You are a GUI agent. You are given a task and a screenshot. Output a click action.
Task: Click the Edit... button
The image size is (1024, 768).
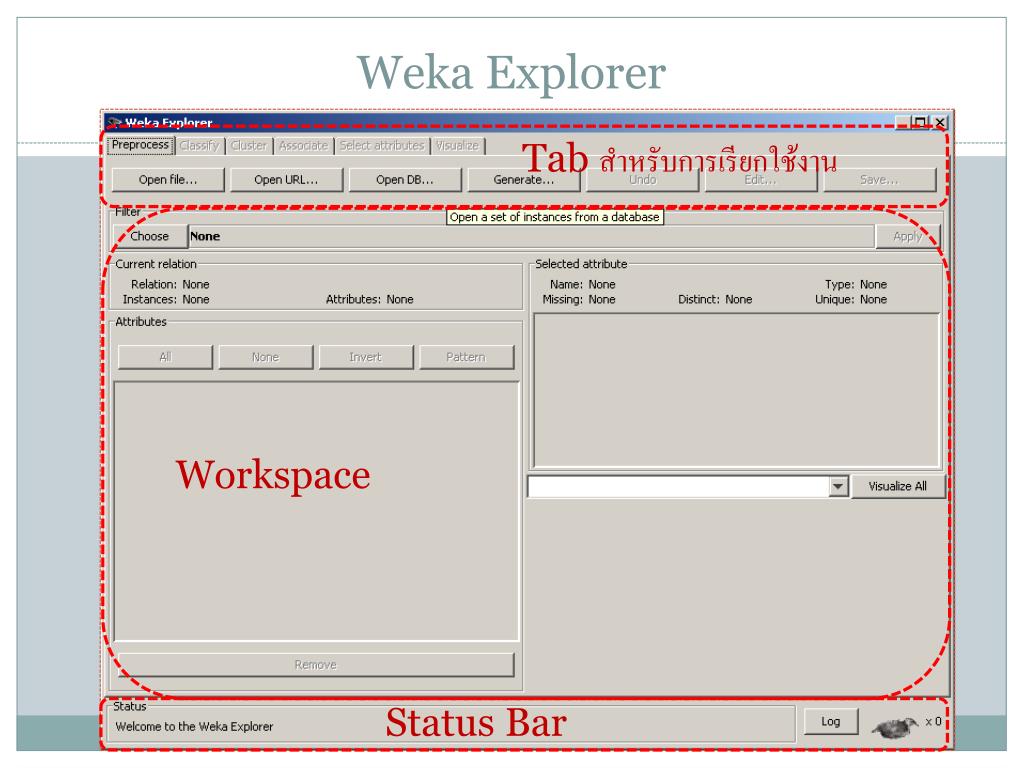coord(761,180)
